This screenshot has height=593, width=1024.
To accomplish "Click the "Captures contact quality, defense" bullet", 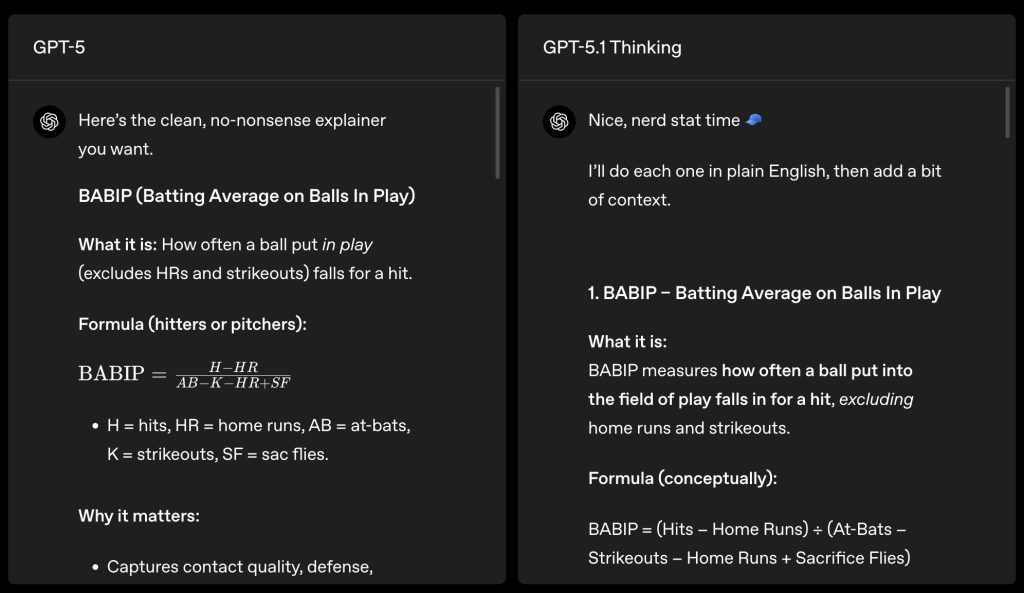I will 240,567.
